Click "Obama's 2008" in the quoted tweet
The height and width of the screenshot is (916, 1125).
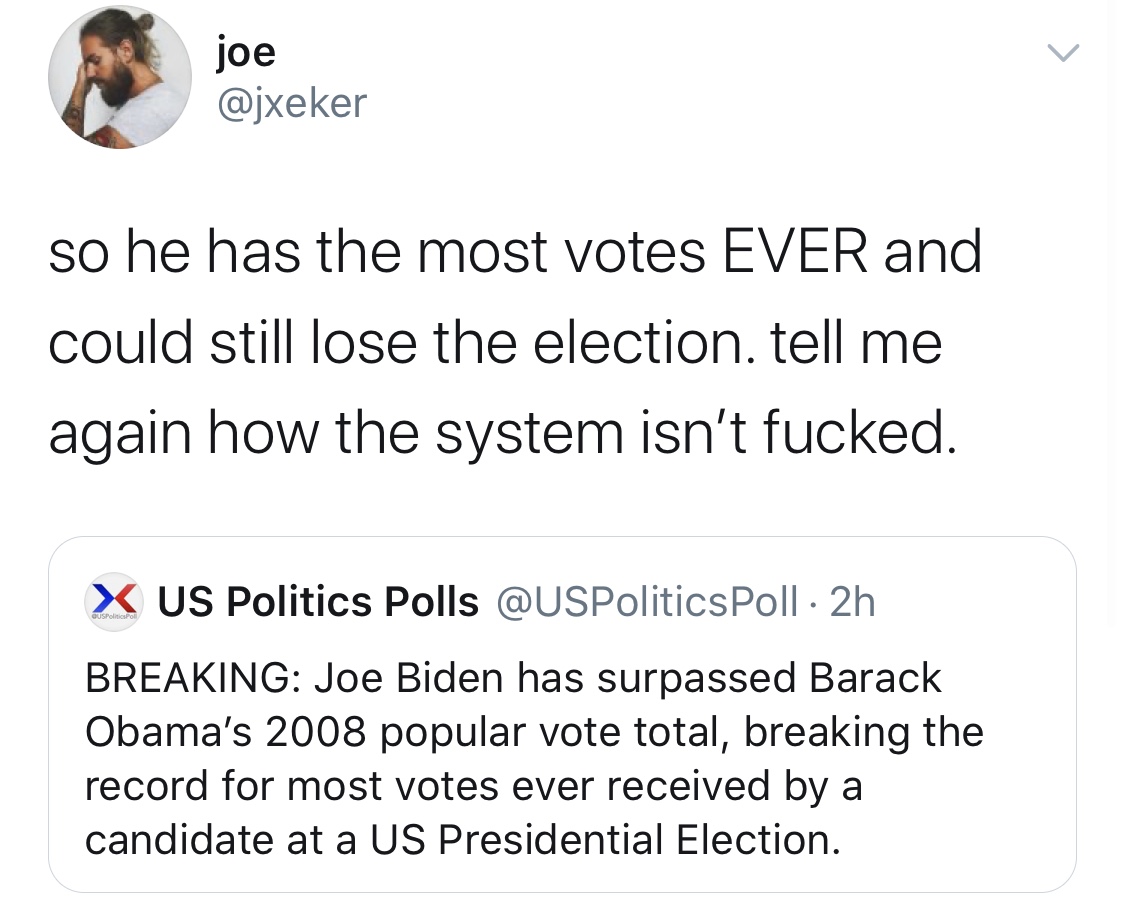click(x=226, y=732)
